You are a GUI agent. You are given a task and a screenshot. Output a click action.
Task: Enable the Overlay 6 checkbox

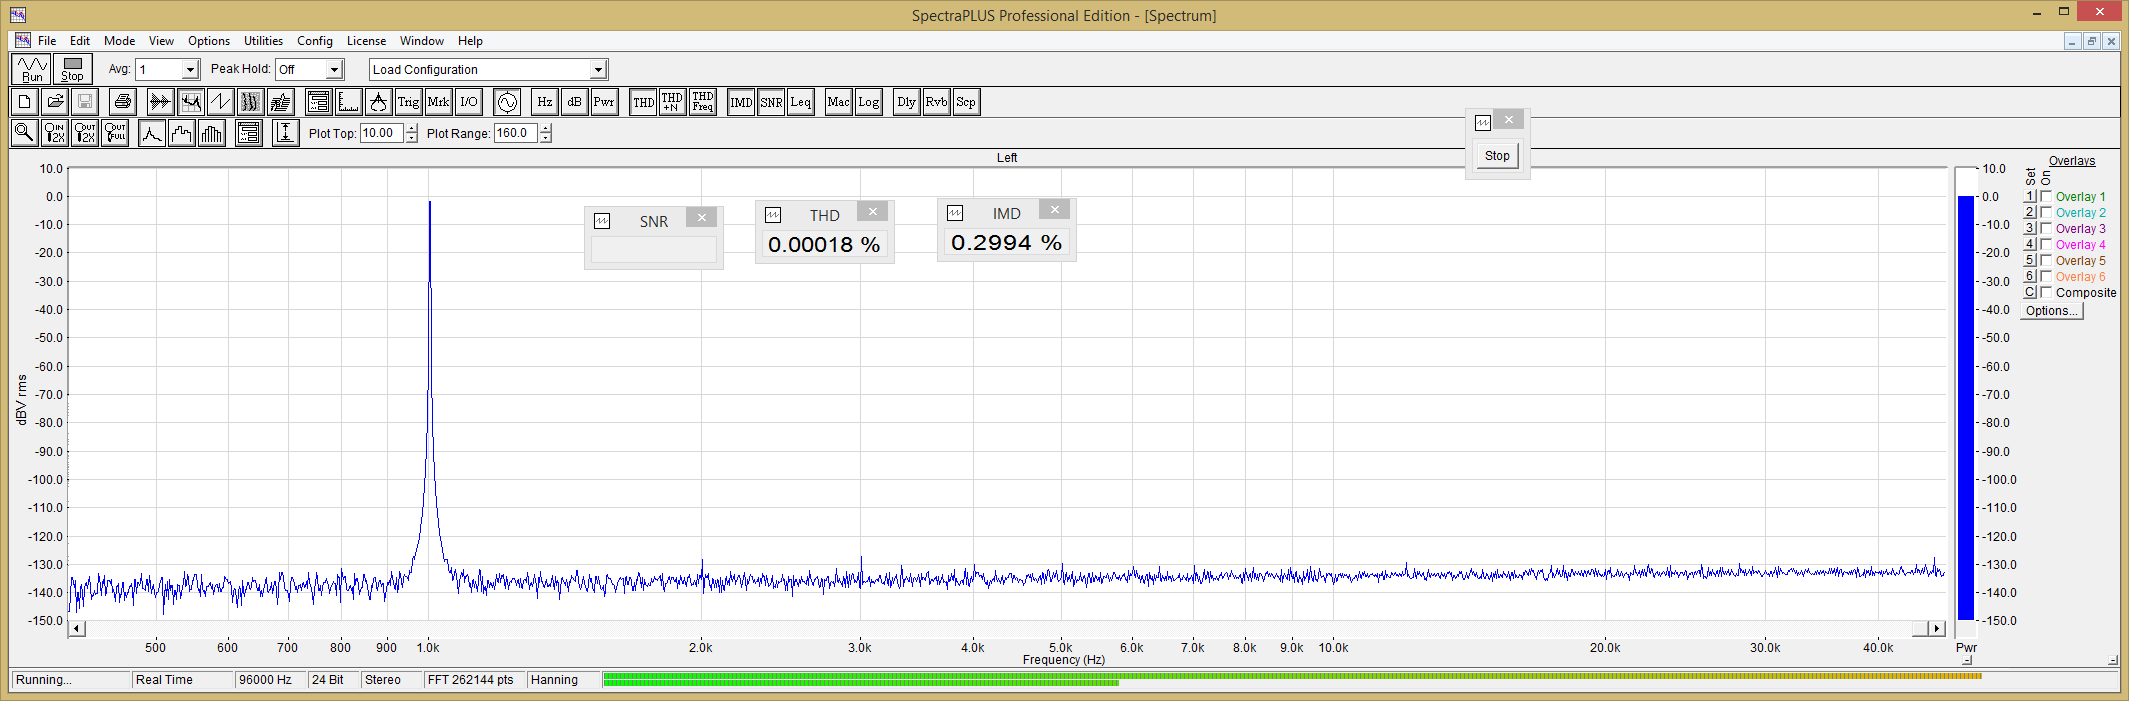(2046, 277)
